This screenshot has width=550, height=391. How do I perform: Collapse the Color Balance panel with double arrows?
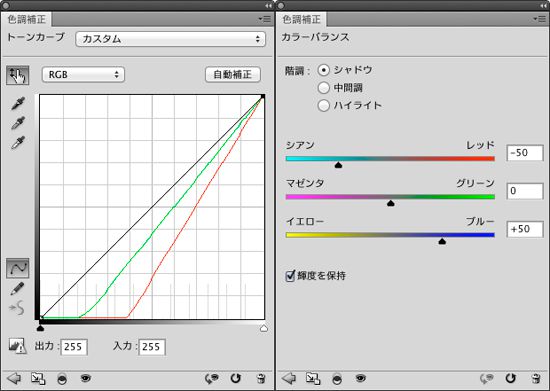[x=543, y=6]
